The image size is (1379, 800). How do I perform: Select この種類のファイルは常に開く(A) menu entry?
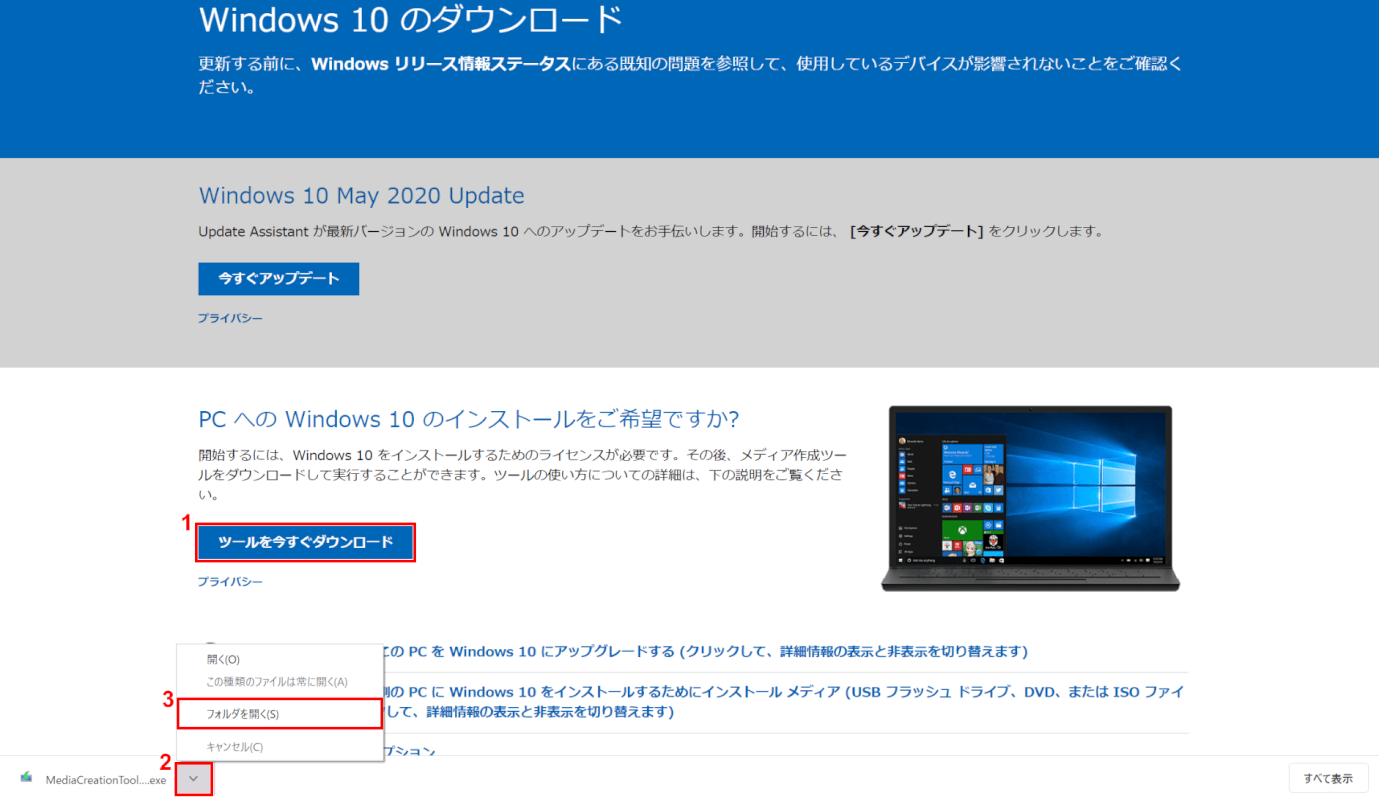coord(276,682)
